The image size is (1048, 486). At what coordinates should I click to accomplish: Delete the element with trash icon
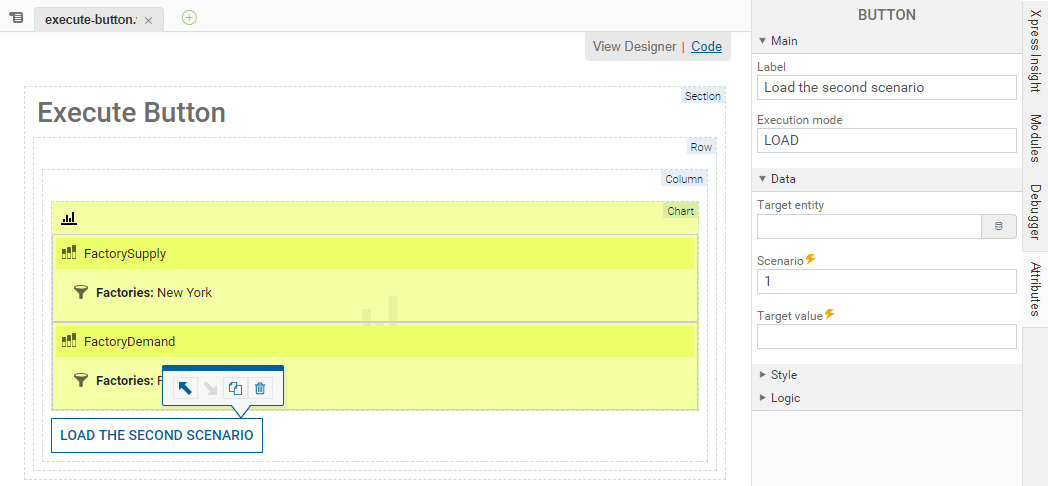[x=260, y=388]
